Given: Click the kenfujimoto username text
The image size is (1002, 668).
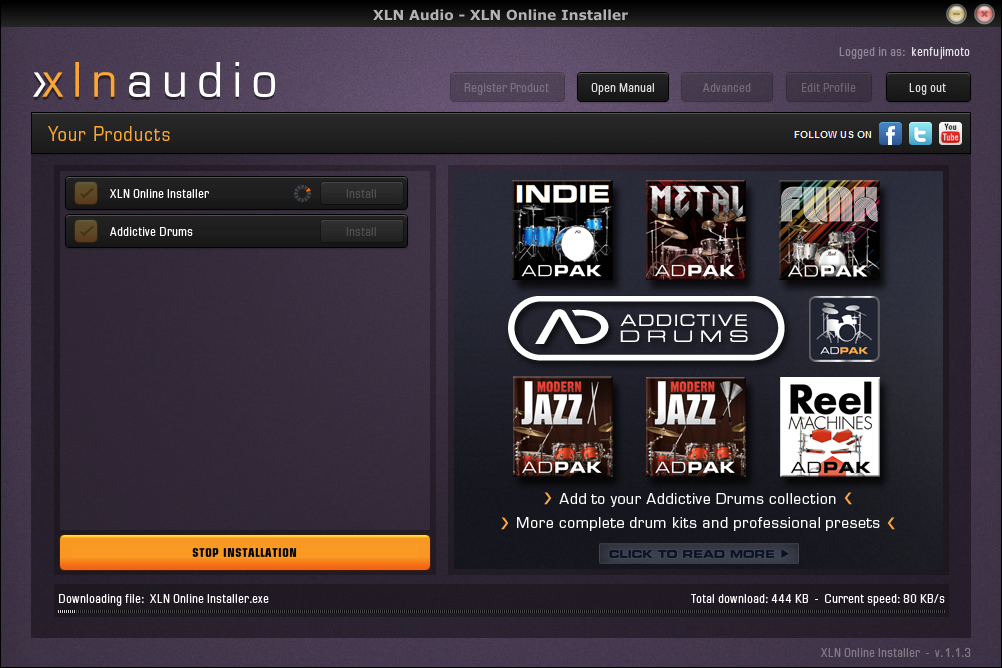Looking at the screenshot, I should [940, 52].
